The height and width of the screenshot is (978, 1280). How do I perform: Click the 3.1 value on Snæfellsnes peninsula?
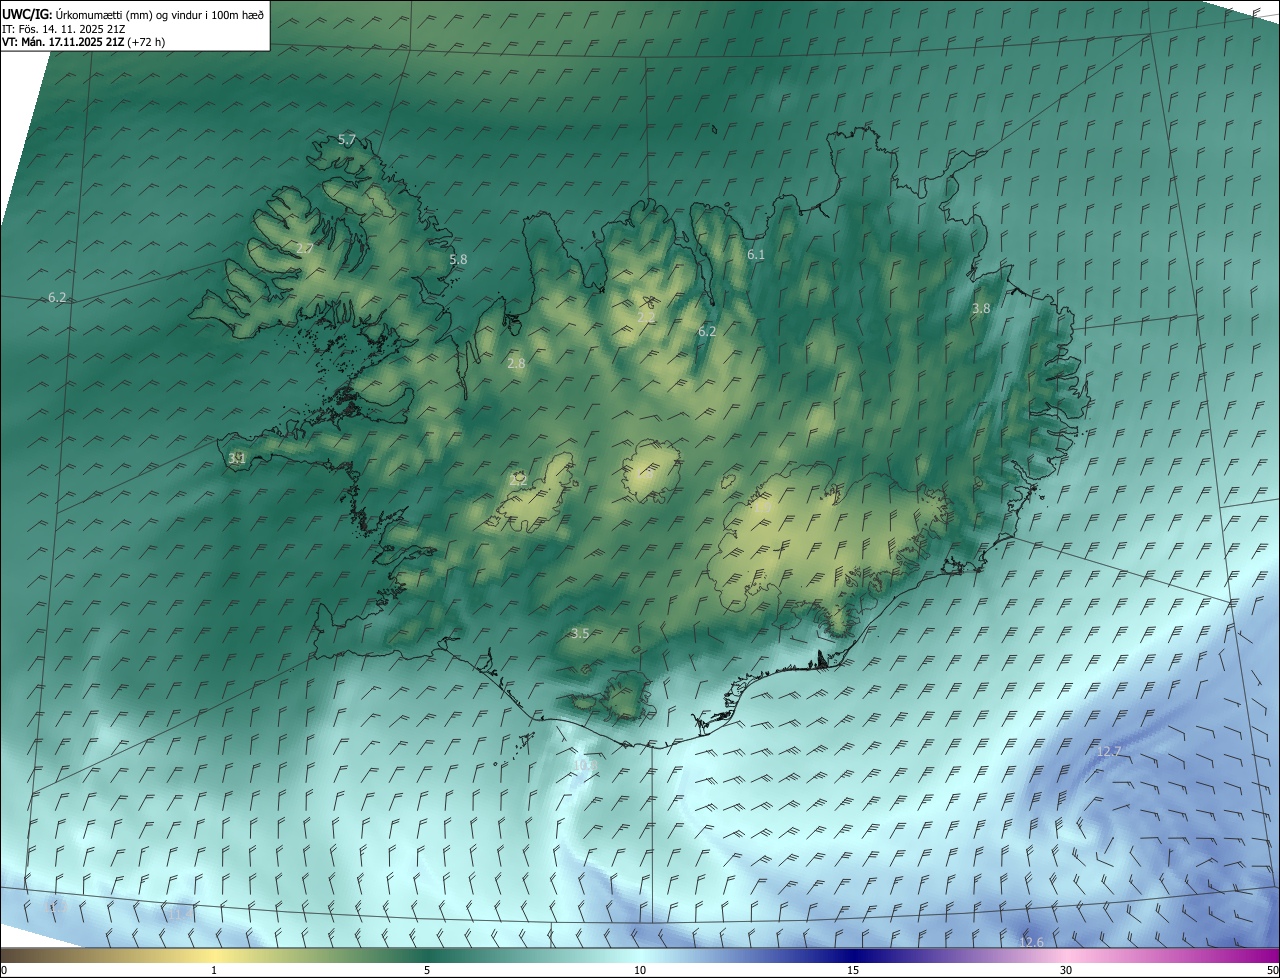pyautogui.click(x=237, y=458)
